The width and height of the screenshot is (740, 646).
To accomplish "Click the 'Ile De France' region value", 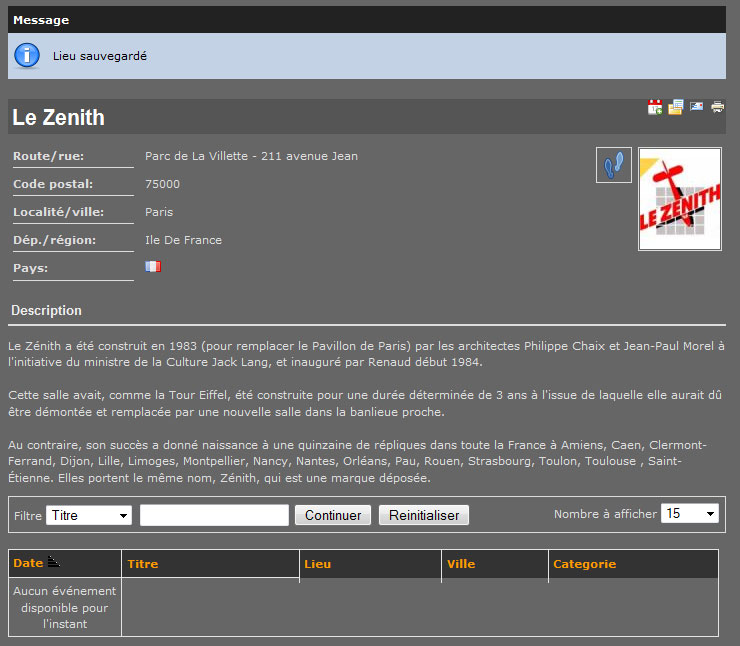I will pyautogui.click(x=183, y=240).
